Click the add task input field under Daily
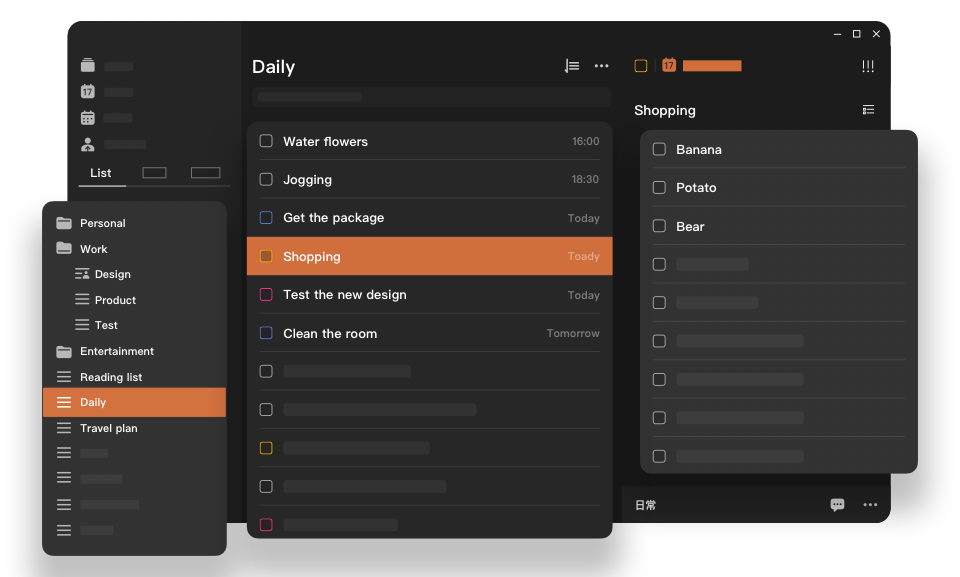Screen dimensions: 960x577 [430, 97]
